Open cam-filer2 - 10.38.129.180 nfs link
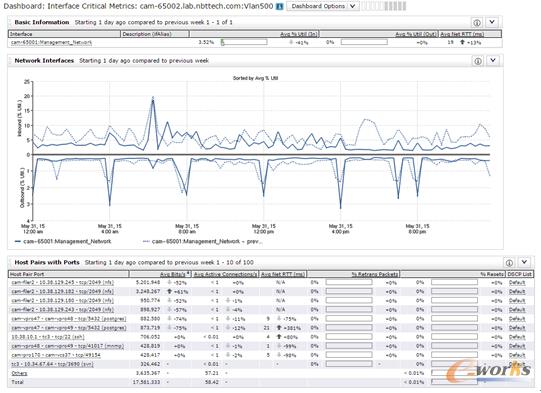Image resolution: width=541 pixels, height=393 pixels. click(62, 301)
